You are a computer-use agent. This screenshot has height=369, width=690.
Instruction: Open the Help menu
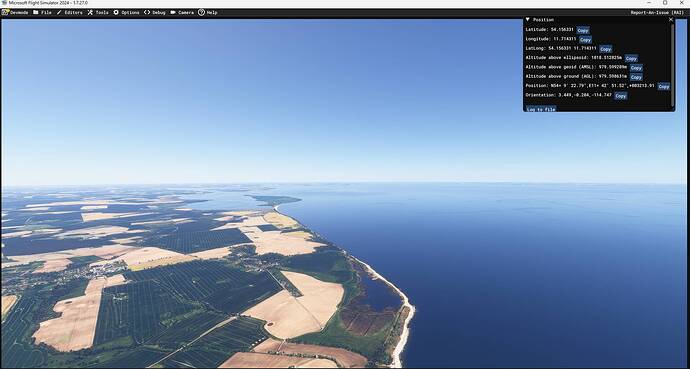[208, 13]
